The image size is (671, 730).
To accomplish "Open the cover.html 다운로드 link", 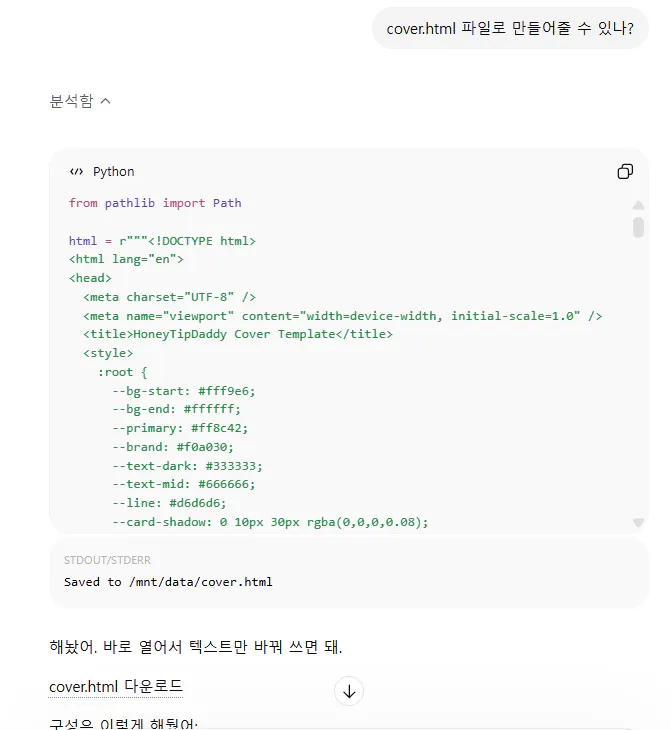I will click(116, 687).
